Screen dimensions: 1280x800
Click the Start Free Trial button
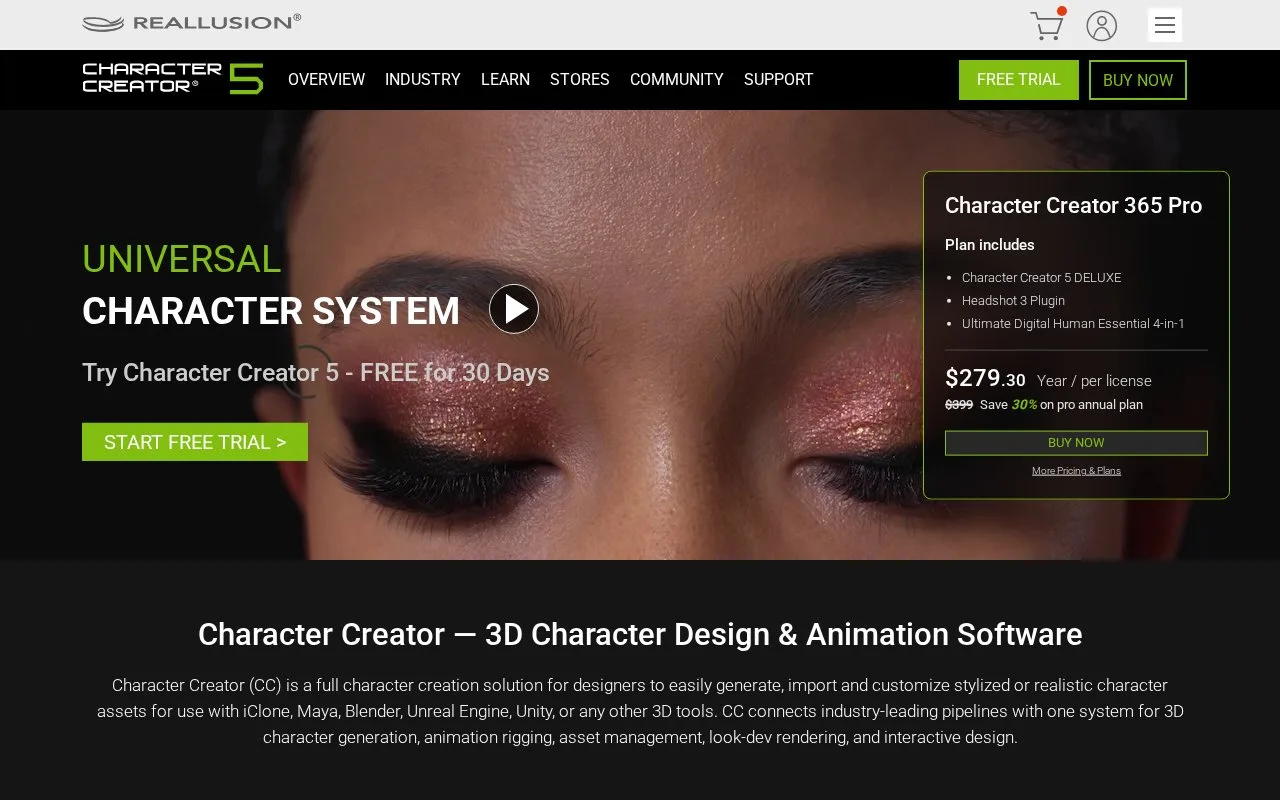pos(195,442)
